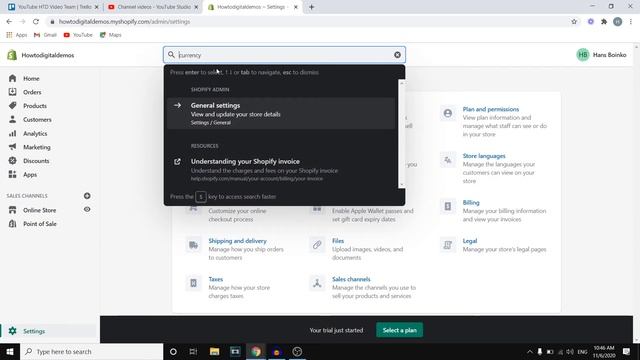The width and height of the screenshot is (640, 360).
Task: Open Analytics in the sidebar
Action: [x=35, y=133]
